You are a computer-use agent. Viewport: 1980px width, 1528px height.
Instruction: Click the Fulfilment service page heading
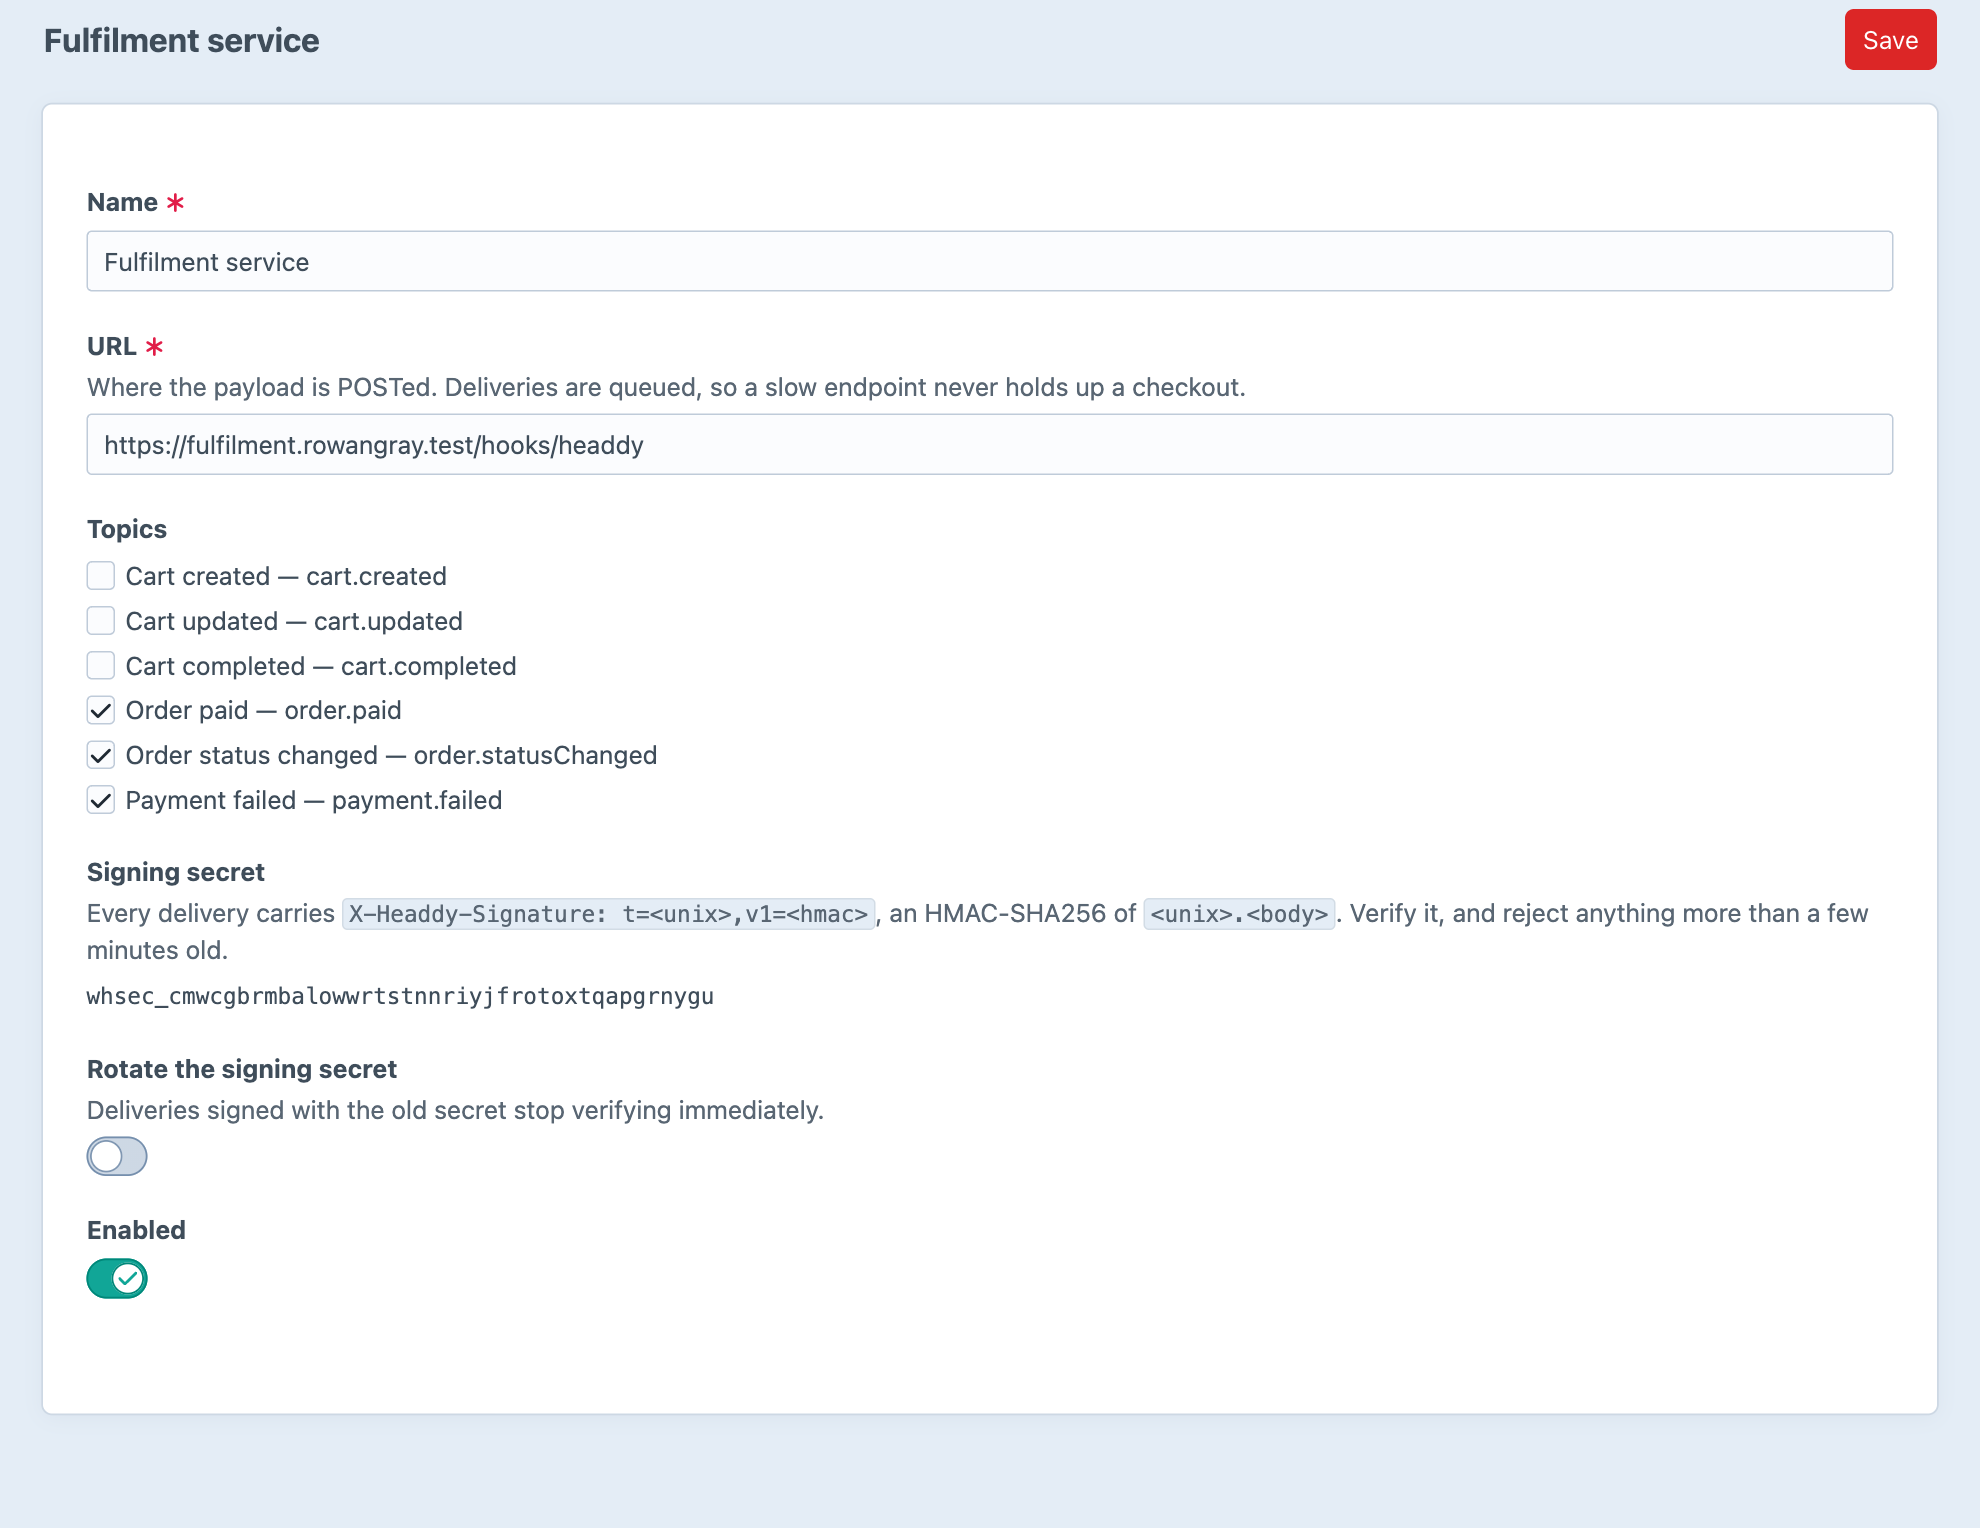[182, 40]
